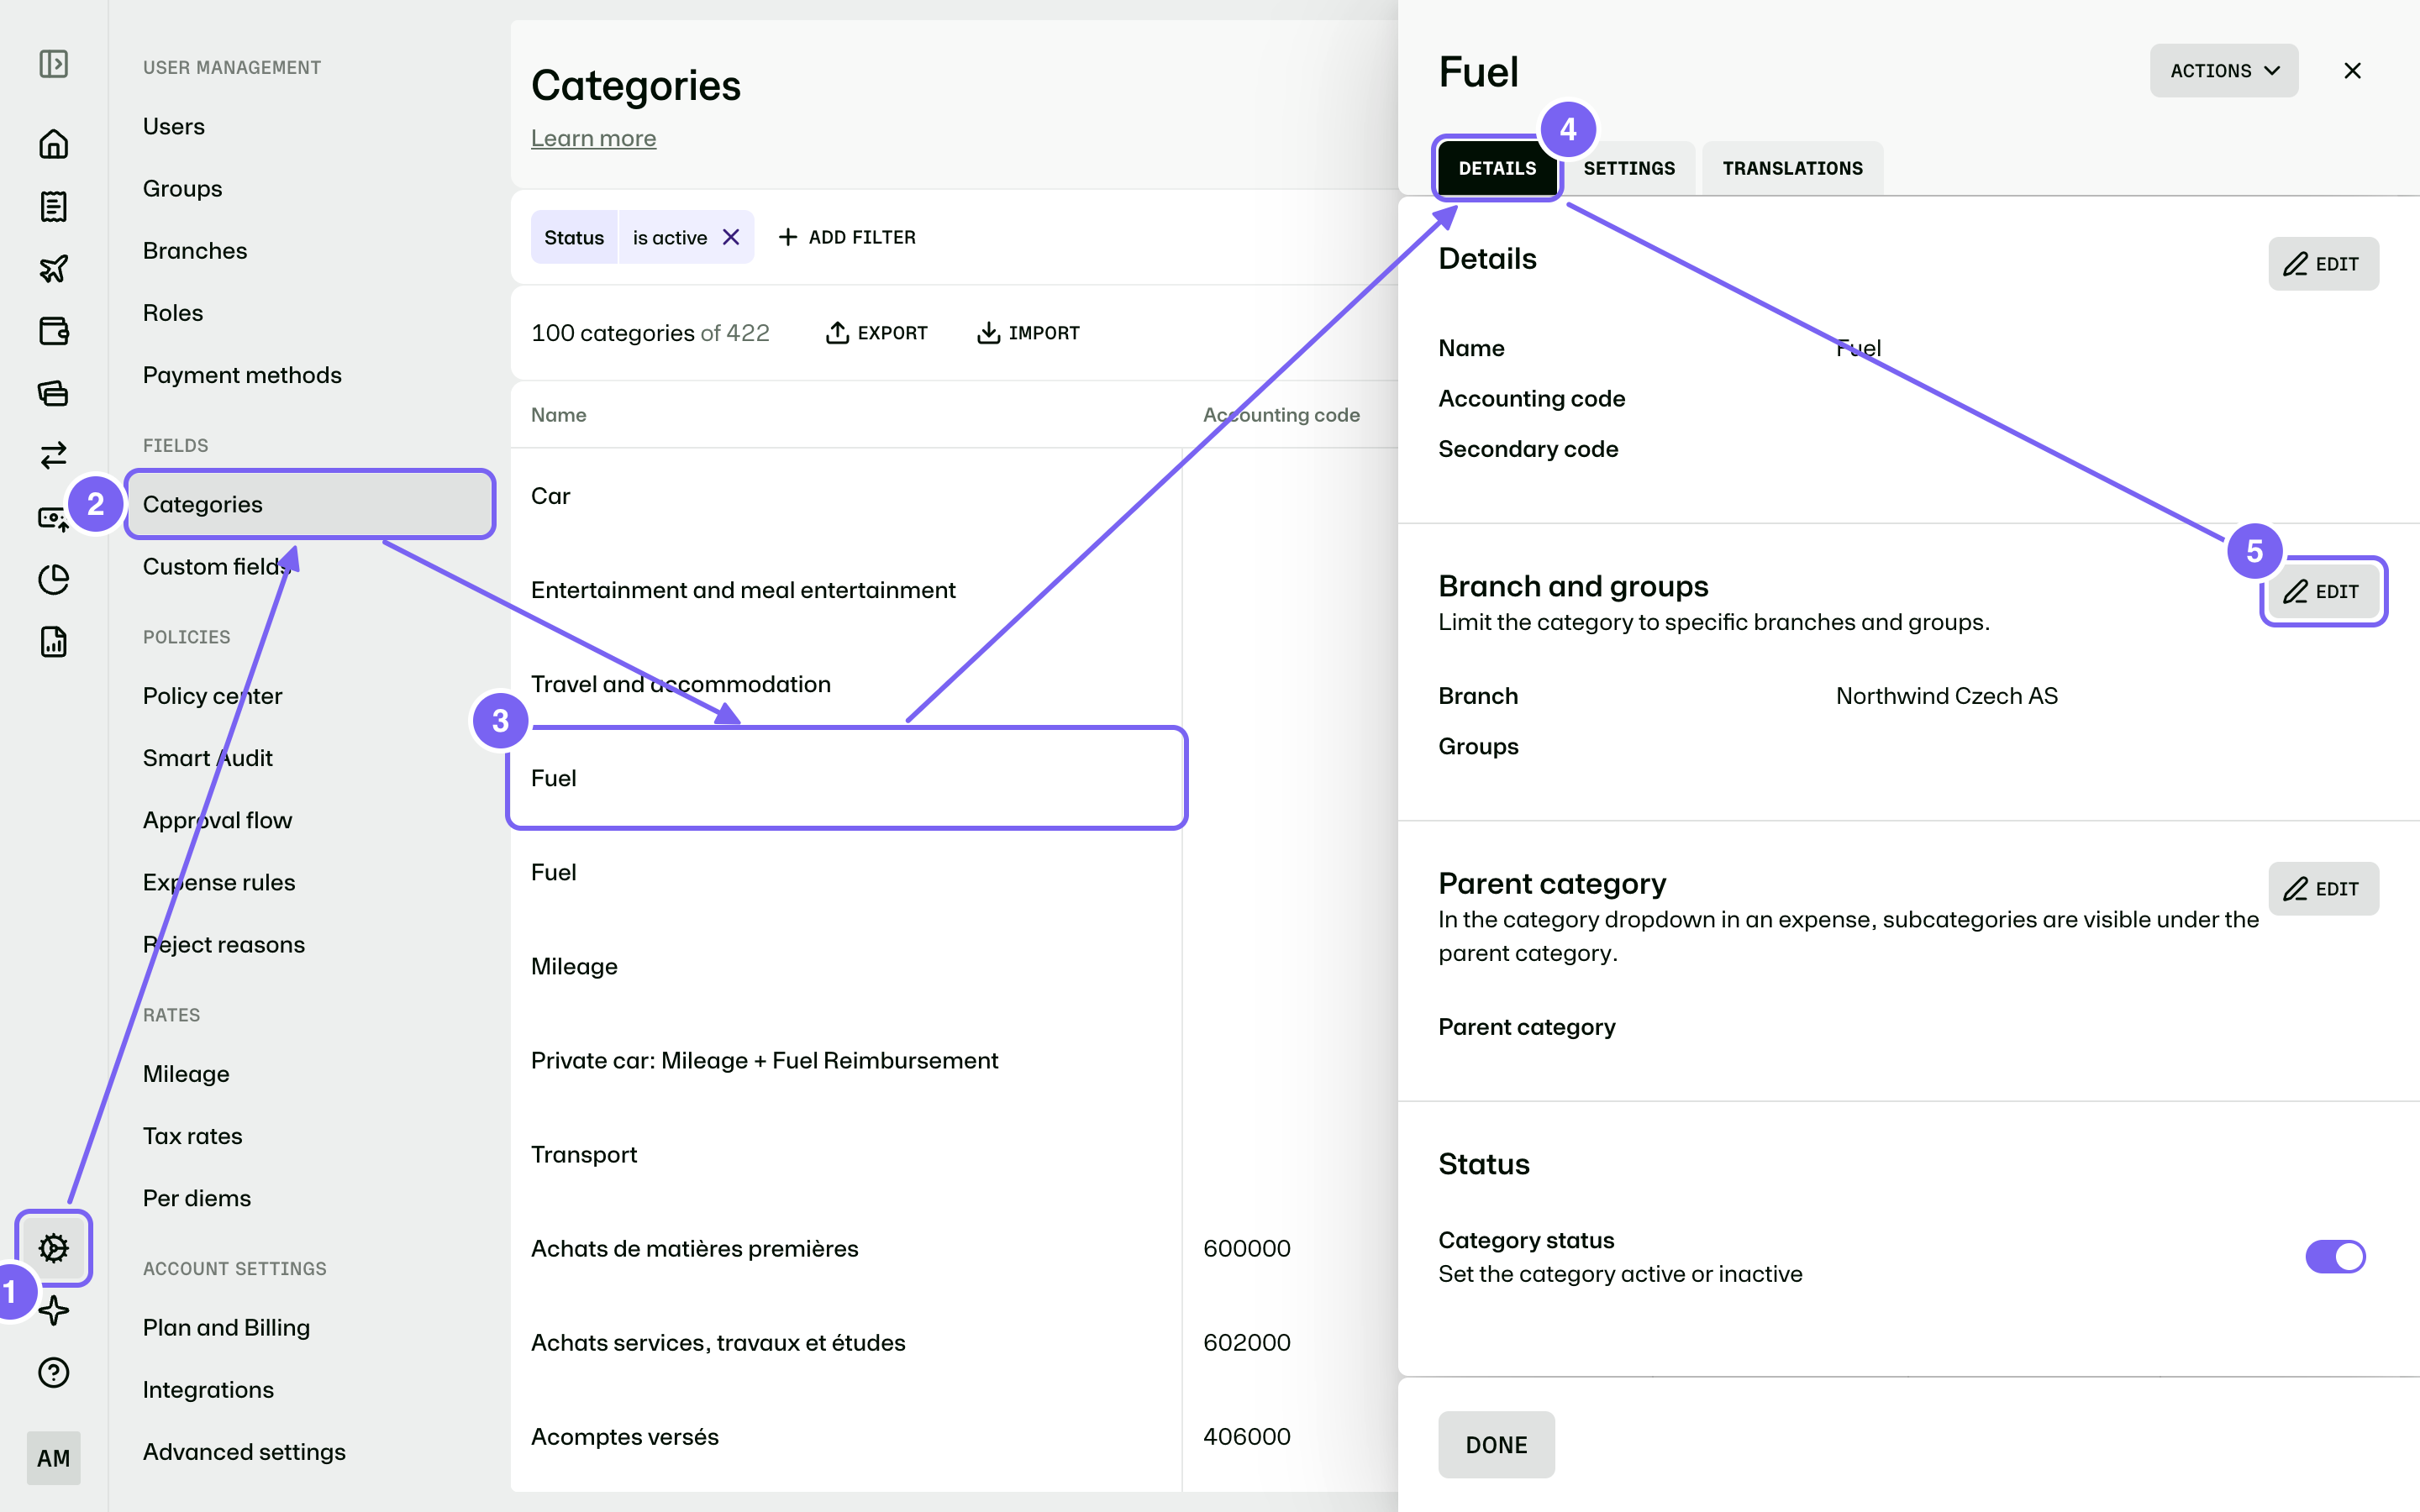
Task: Open the transfer arrows icon
Action: pos(53,455)
